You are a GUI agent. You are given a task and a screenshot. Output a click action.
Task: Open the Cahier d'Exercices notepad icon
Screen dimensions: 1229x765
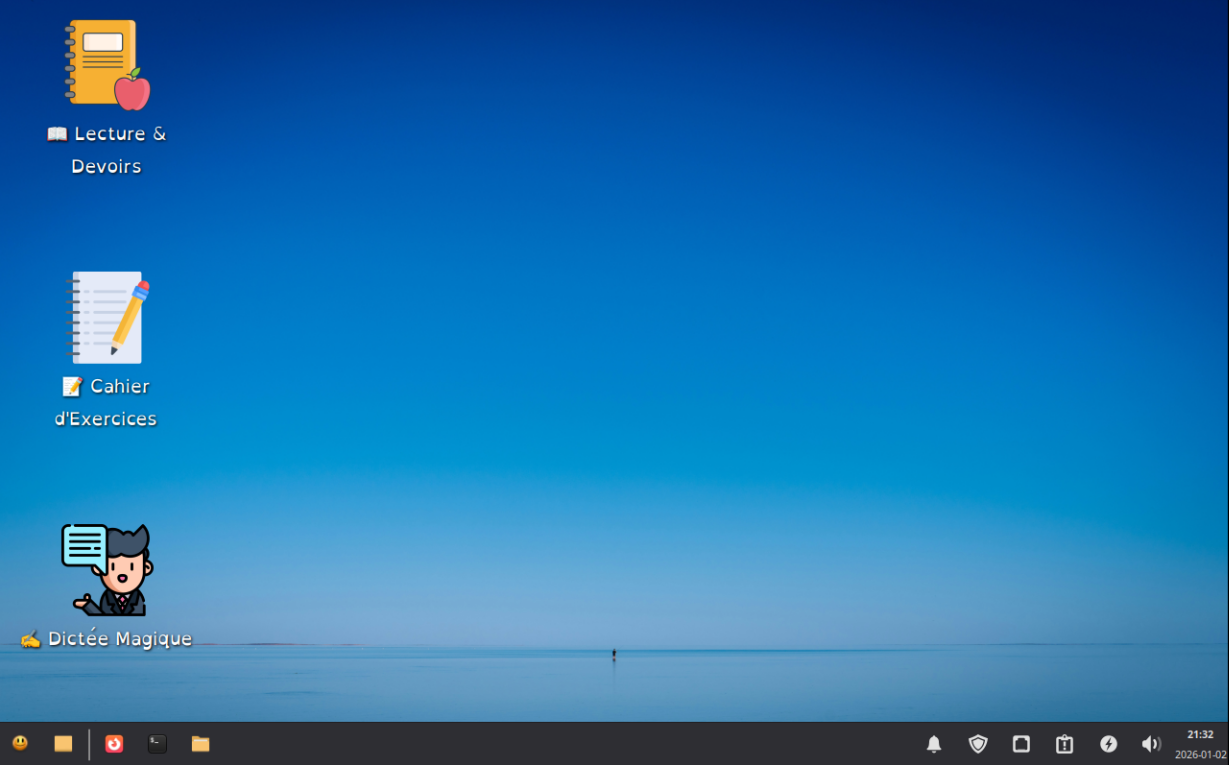click(x=107, y=317)
